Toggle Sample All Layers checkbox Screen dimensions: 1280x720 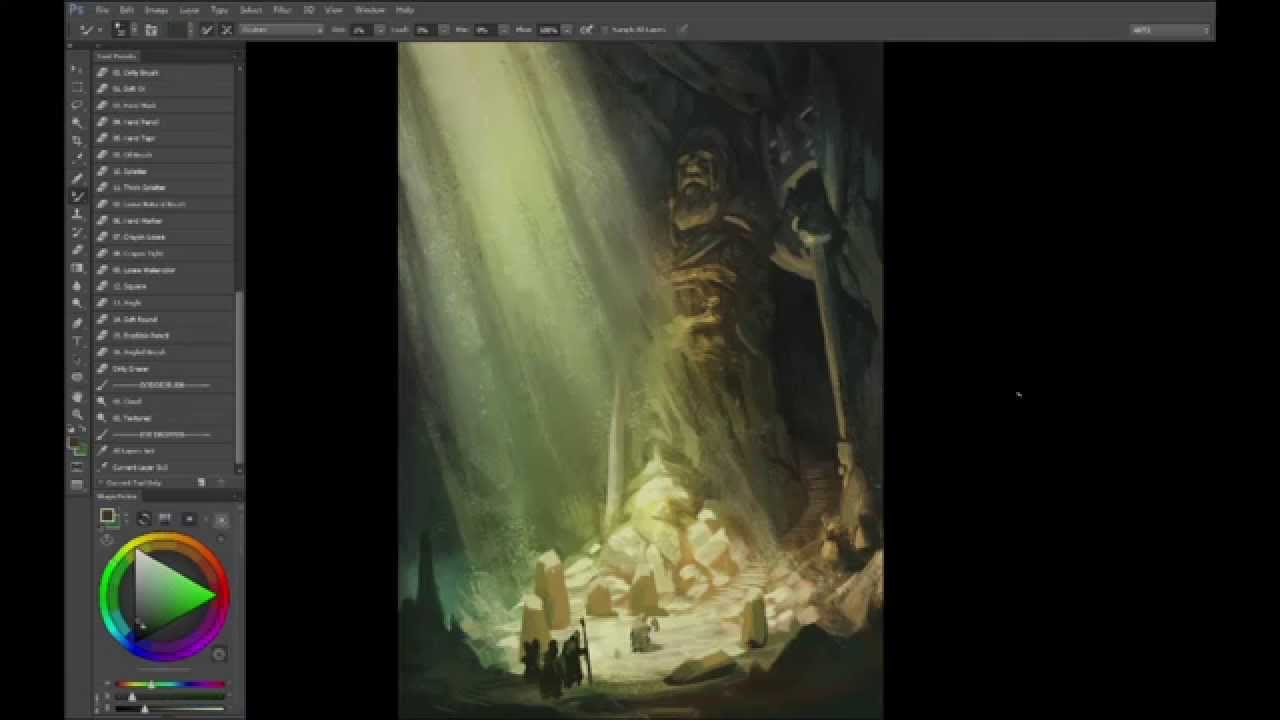pos(606,30)
